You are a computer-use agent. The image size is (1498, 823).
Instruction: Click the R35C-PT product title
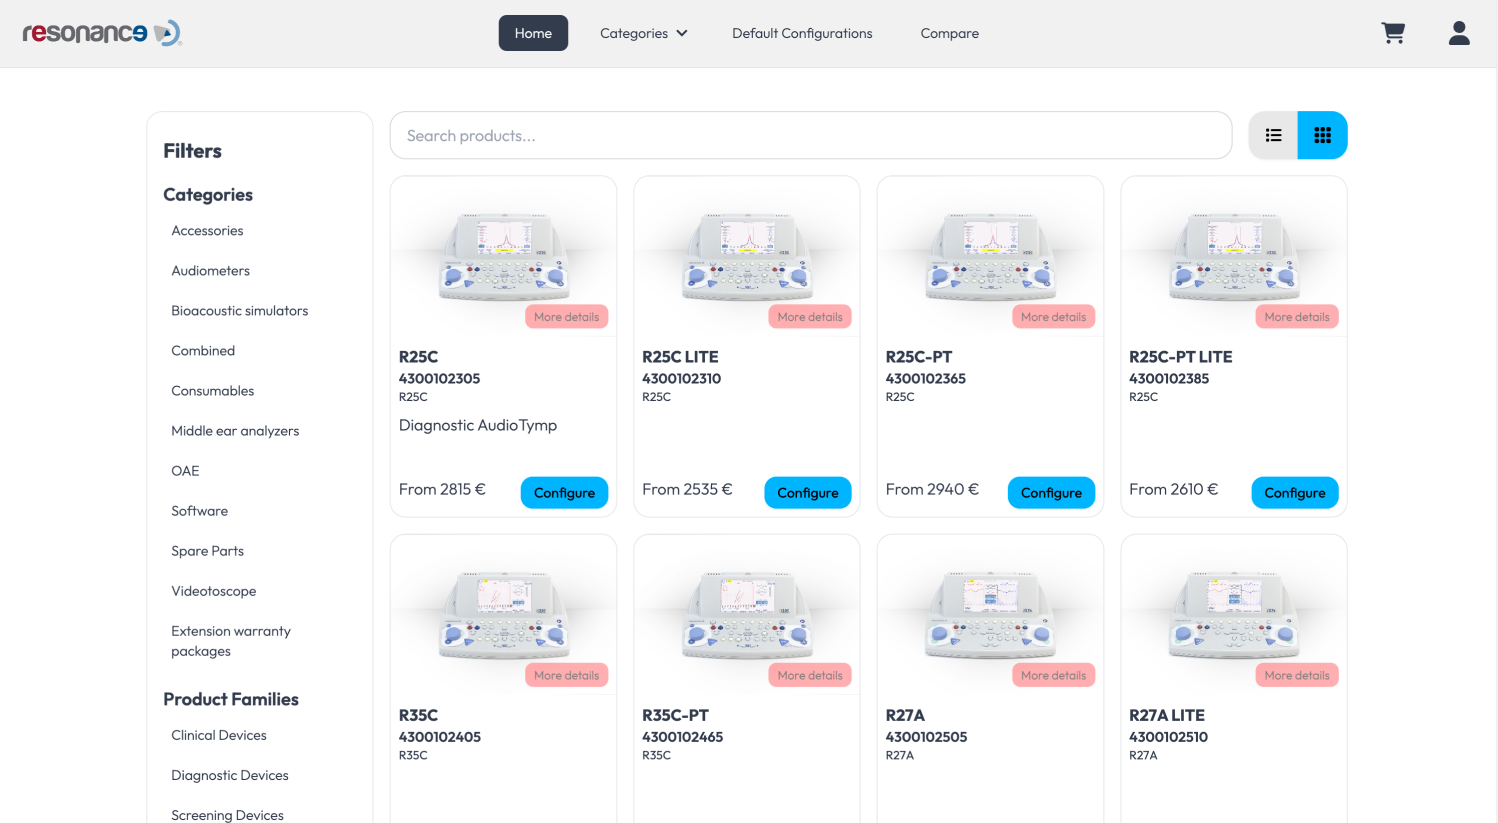pyautogui.click(x=675, y=716)
